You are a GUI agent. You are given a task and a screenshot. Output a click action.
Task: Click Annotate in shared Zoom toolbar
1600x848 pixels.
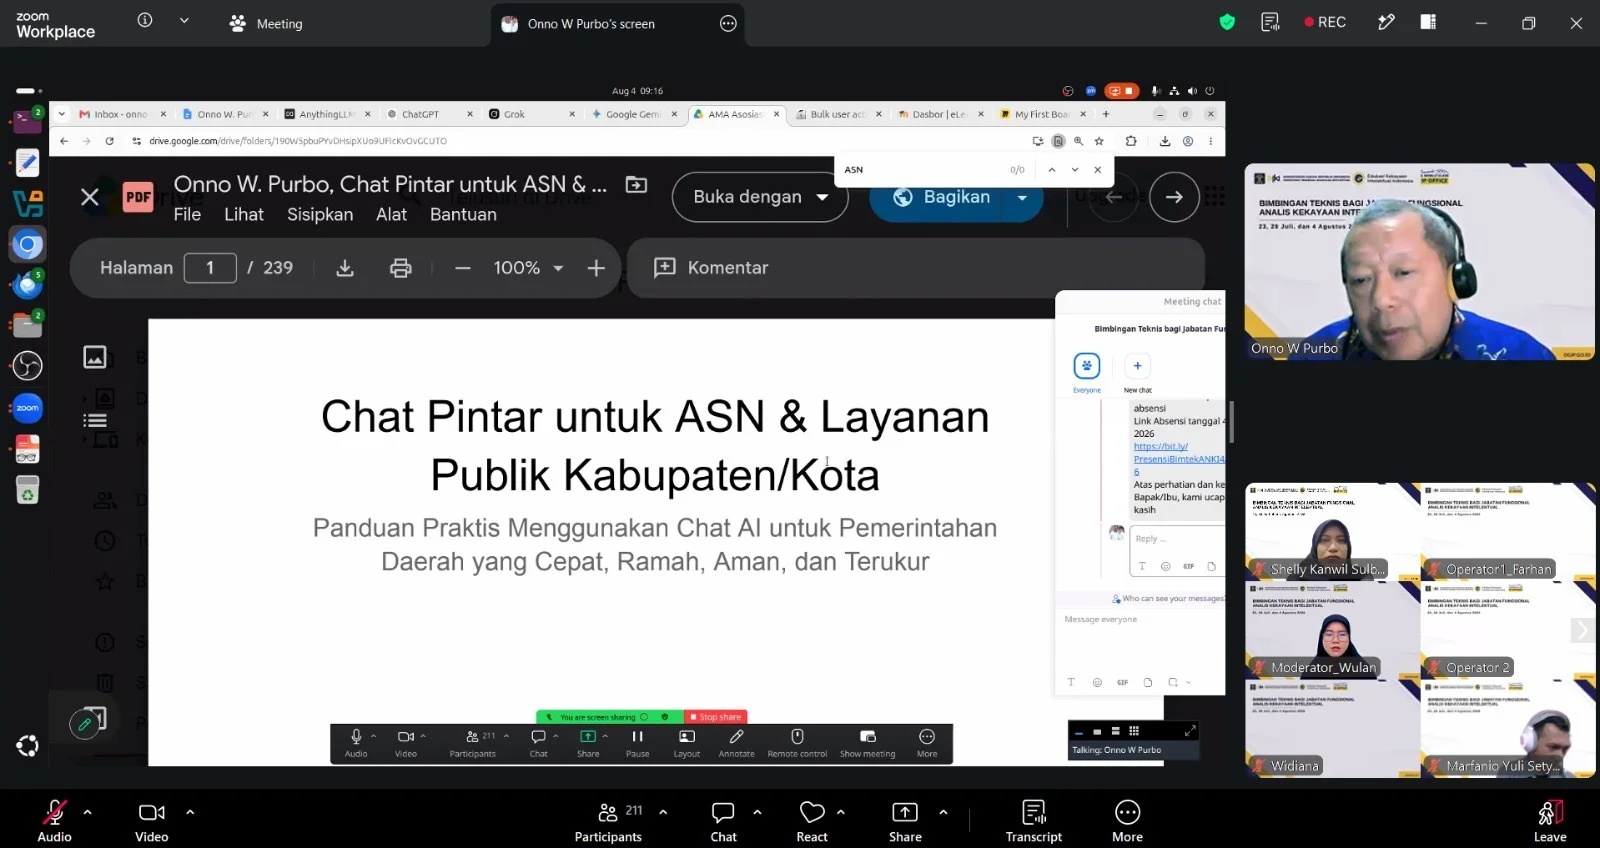click(736, 743)
